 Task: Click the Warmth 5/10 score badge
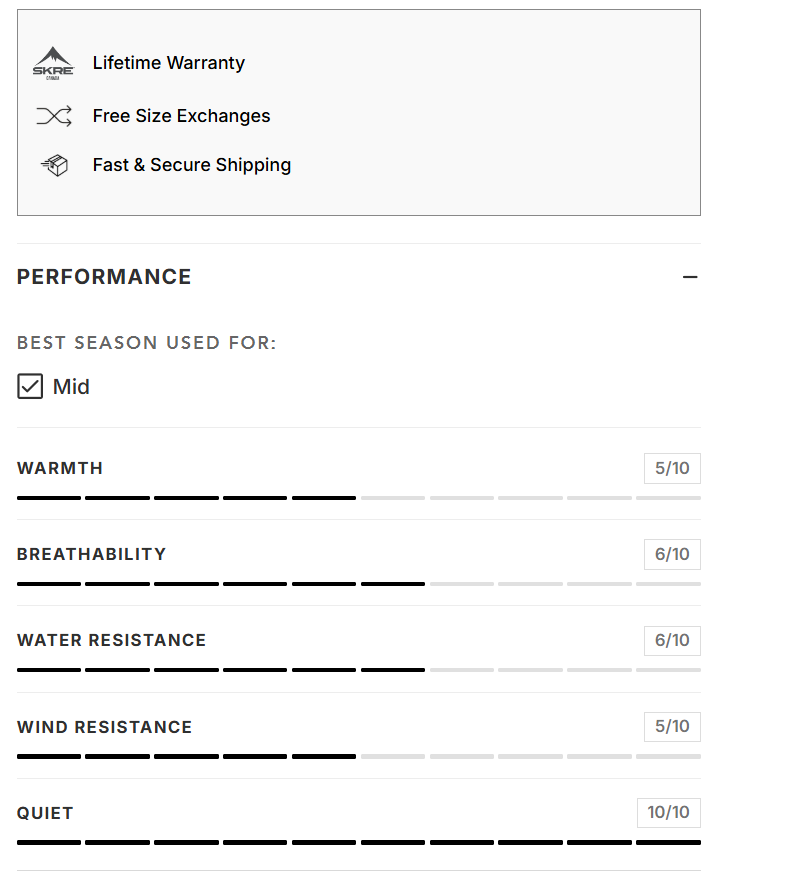click(x=672, y=468)
